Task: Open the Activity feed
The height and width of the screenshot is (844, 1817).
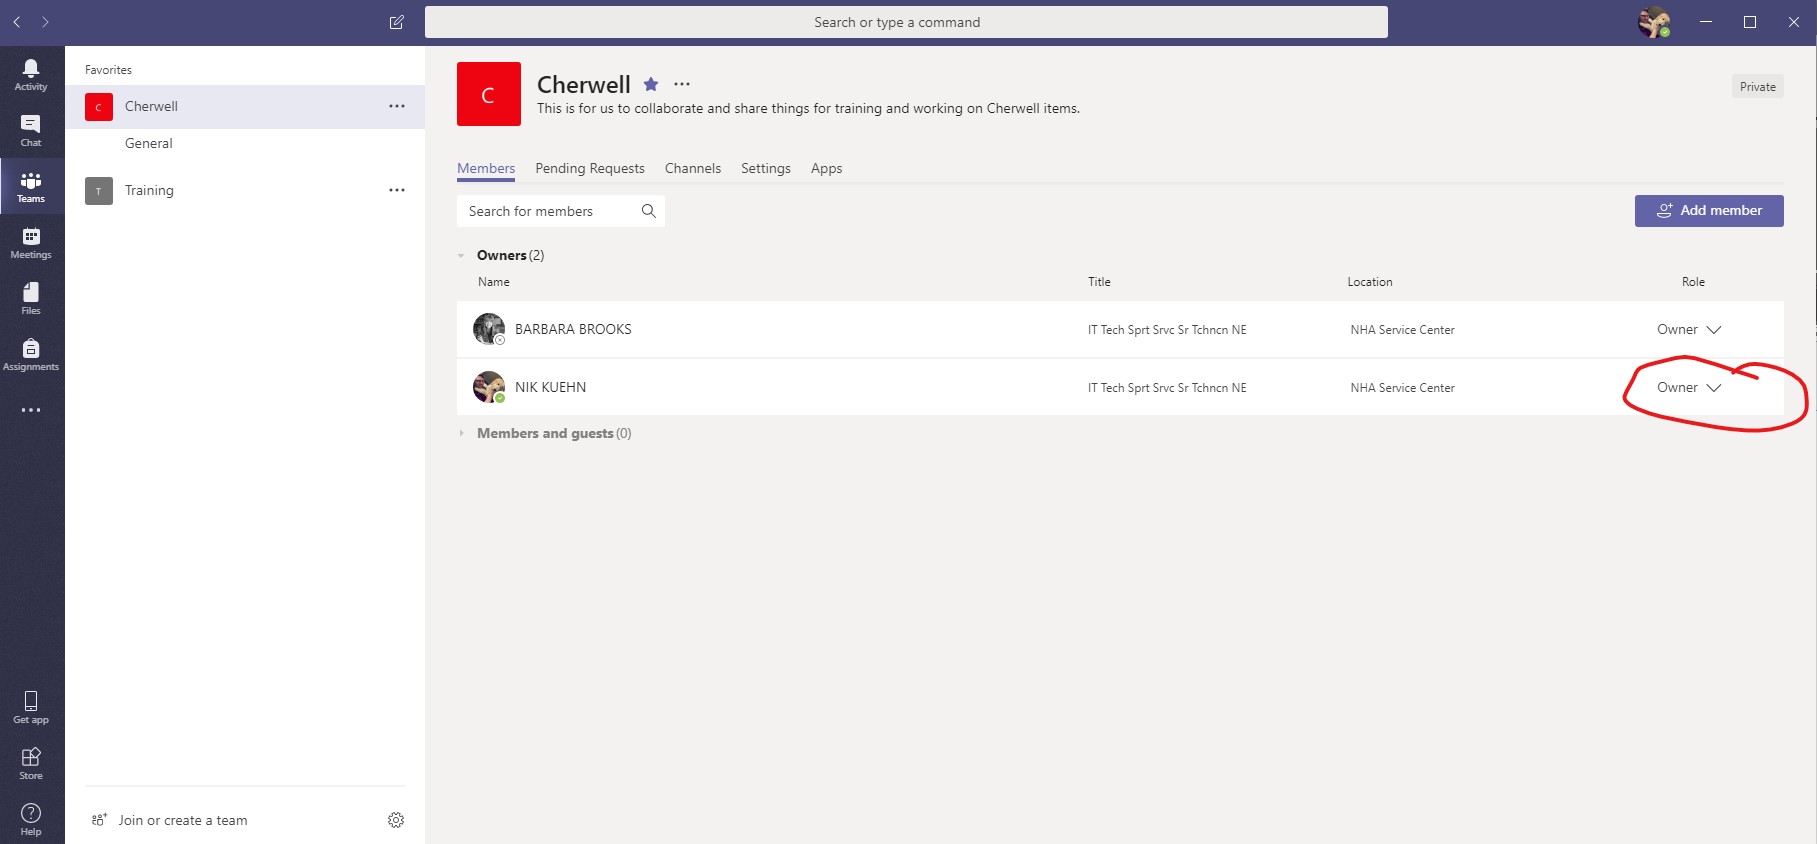Action: point(31,75)
